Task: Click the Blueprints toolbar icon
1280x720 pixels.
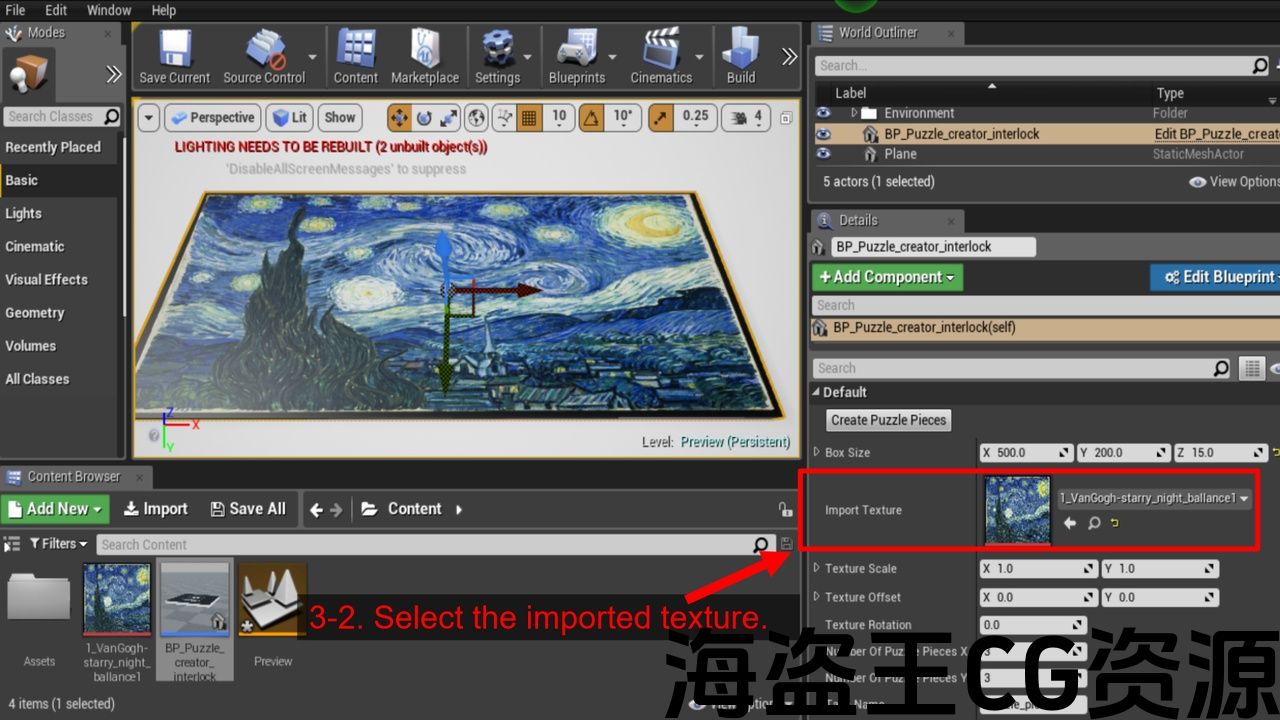Action: pyautogui.click(x=577, y=57)
